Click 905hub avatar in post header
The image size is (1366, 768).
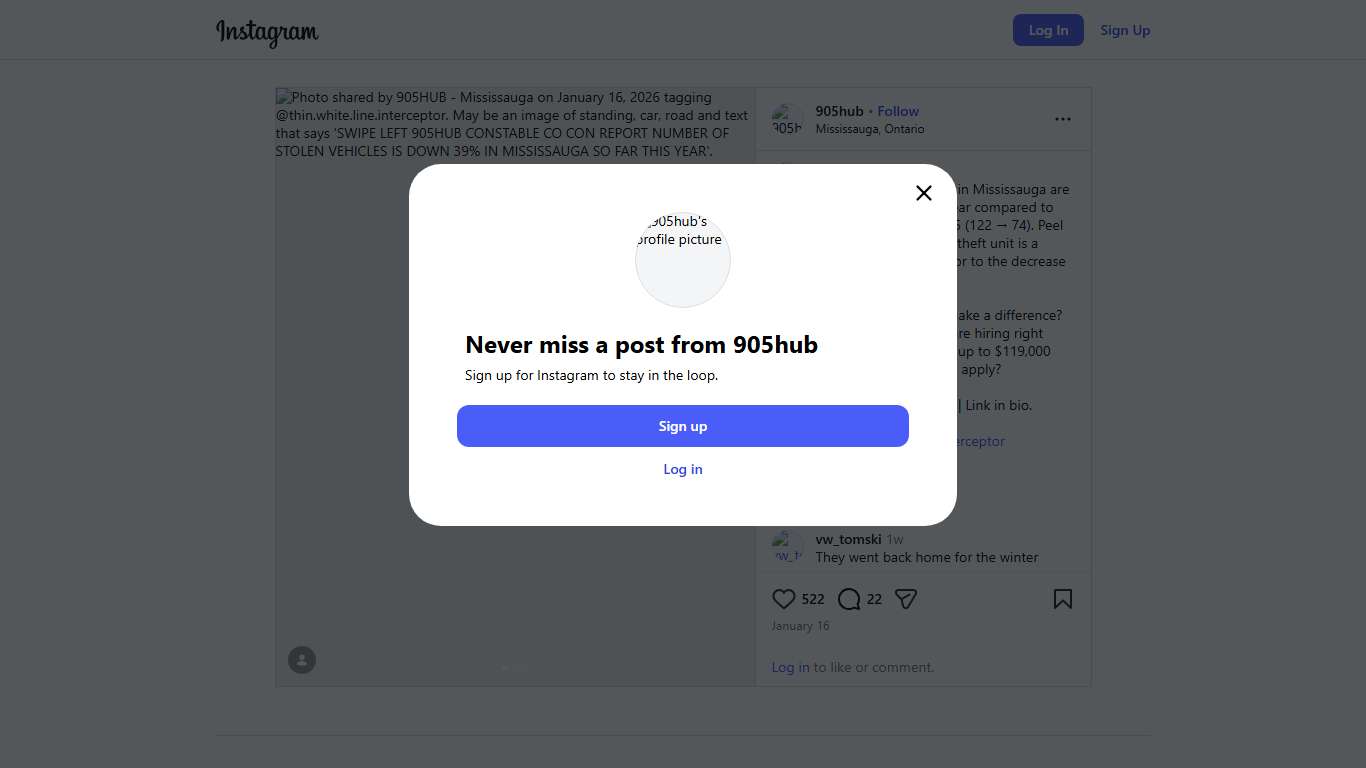coord(788,119)
